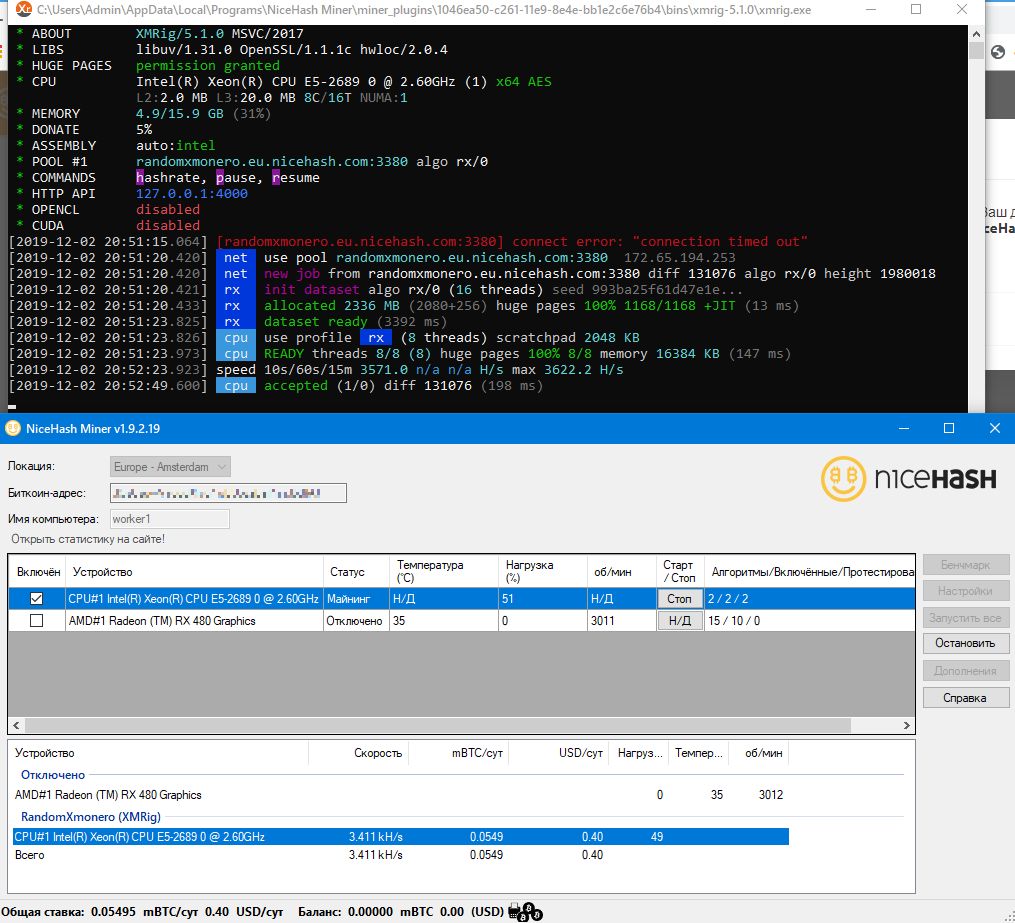
Task: Click the Устройство column header in device table
Action: (194, 572)
